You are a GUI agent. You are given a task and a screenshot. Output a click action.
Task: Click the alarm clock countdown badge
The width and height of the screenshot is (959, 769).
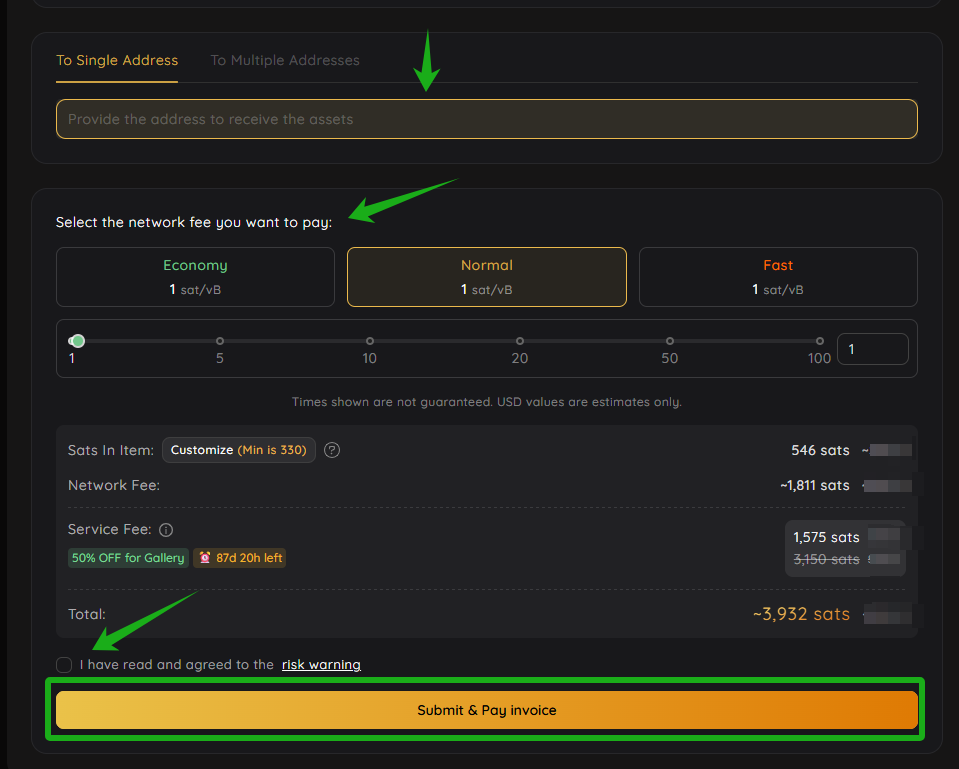(239, 558)
